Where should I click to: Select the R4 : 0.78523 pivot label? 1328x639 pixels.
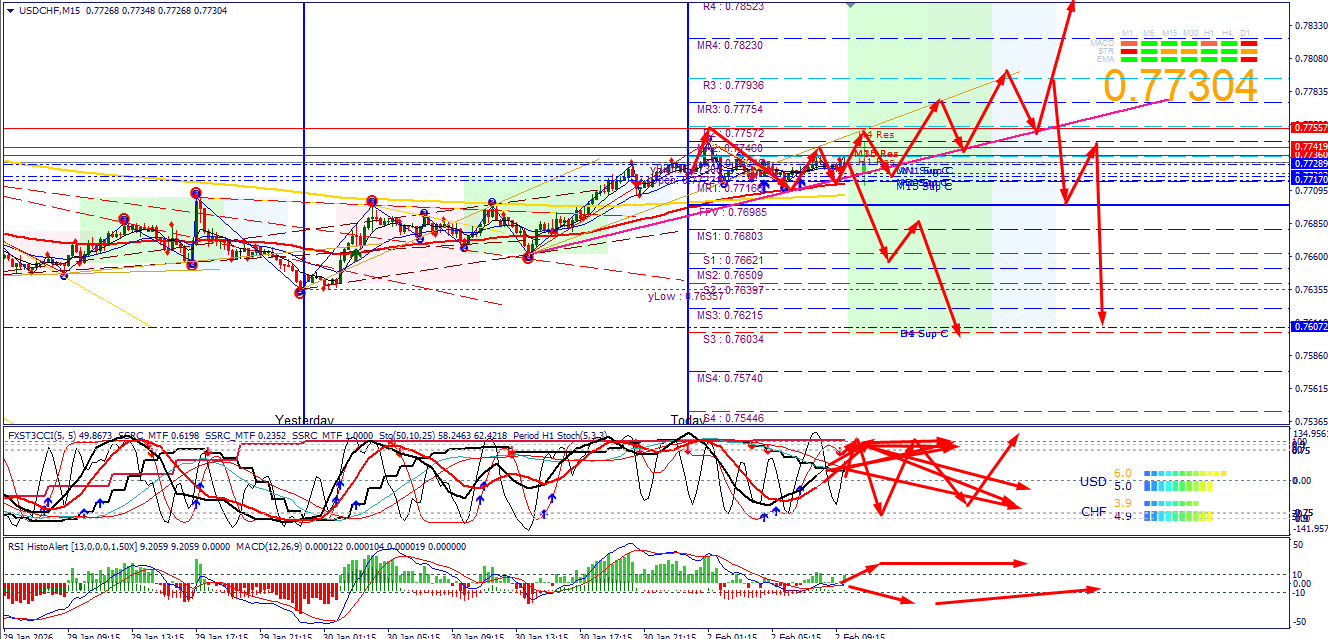click(x=733, y=6)
